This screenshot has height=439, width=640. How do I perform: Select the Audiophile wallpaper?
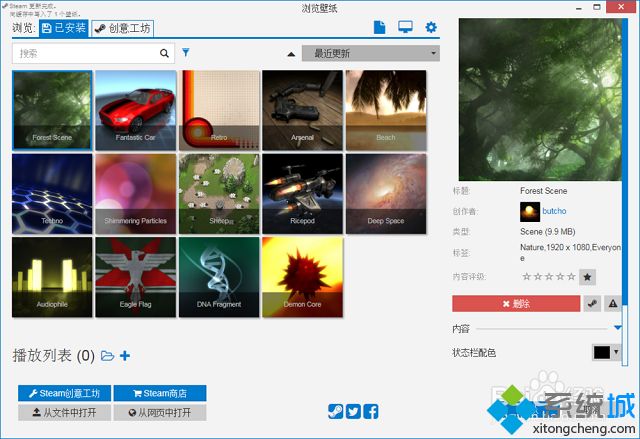point(52,277)
